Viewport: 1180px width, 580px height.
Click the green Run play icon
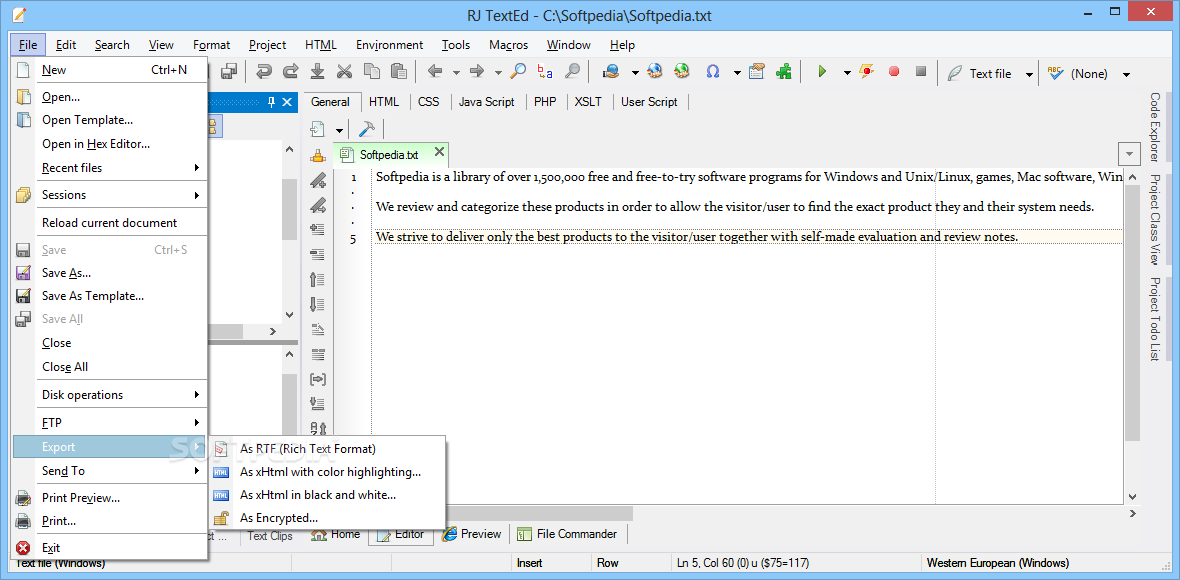pyautogui.click(x=822, y=72)
